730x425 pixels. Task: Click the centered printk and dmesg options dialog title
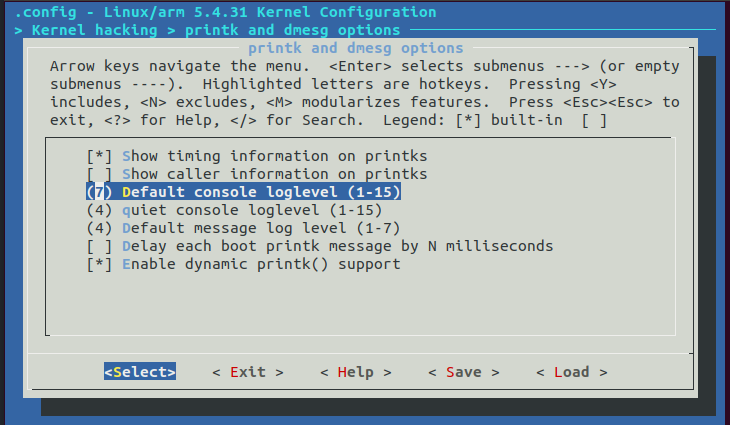click(355, 48)
